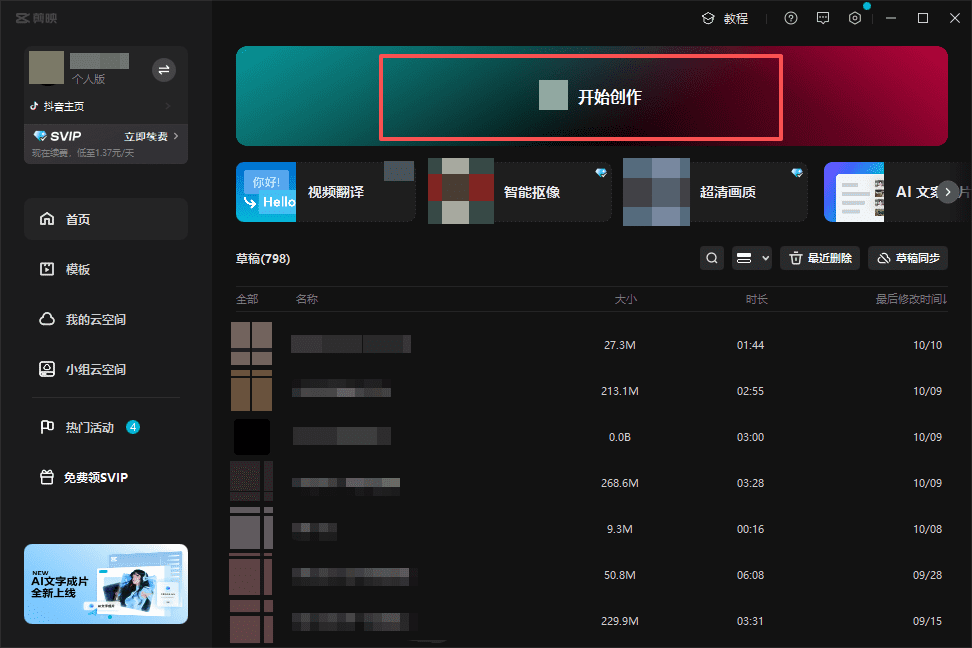
Task: Go to 模板 in sidebar
Action: (78, 269)
